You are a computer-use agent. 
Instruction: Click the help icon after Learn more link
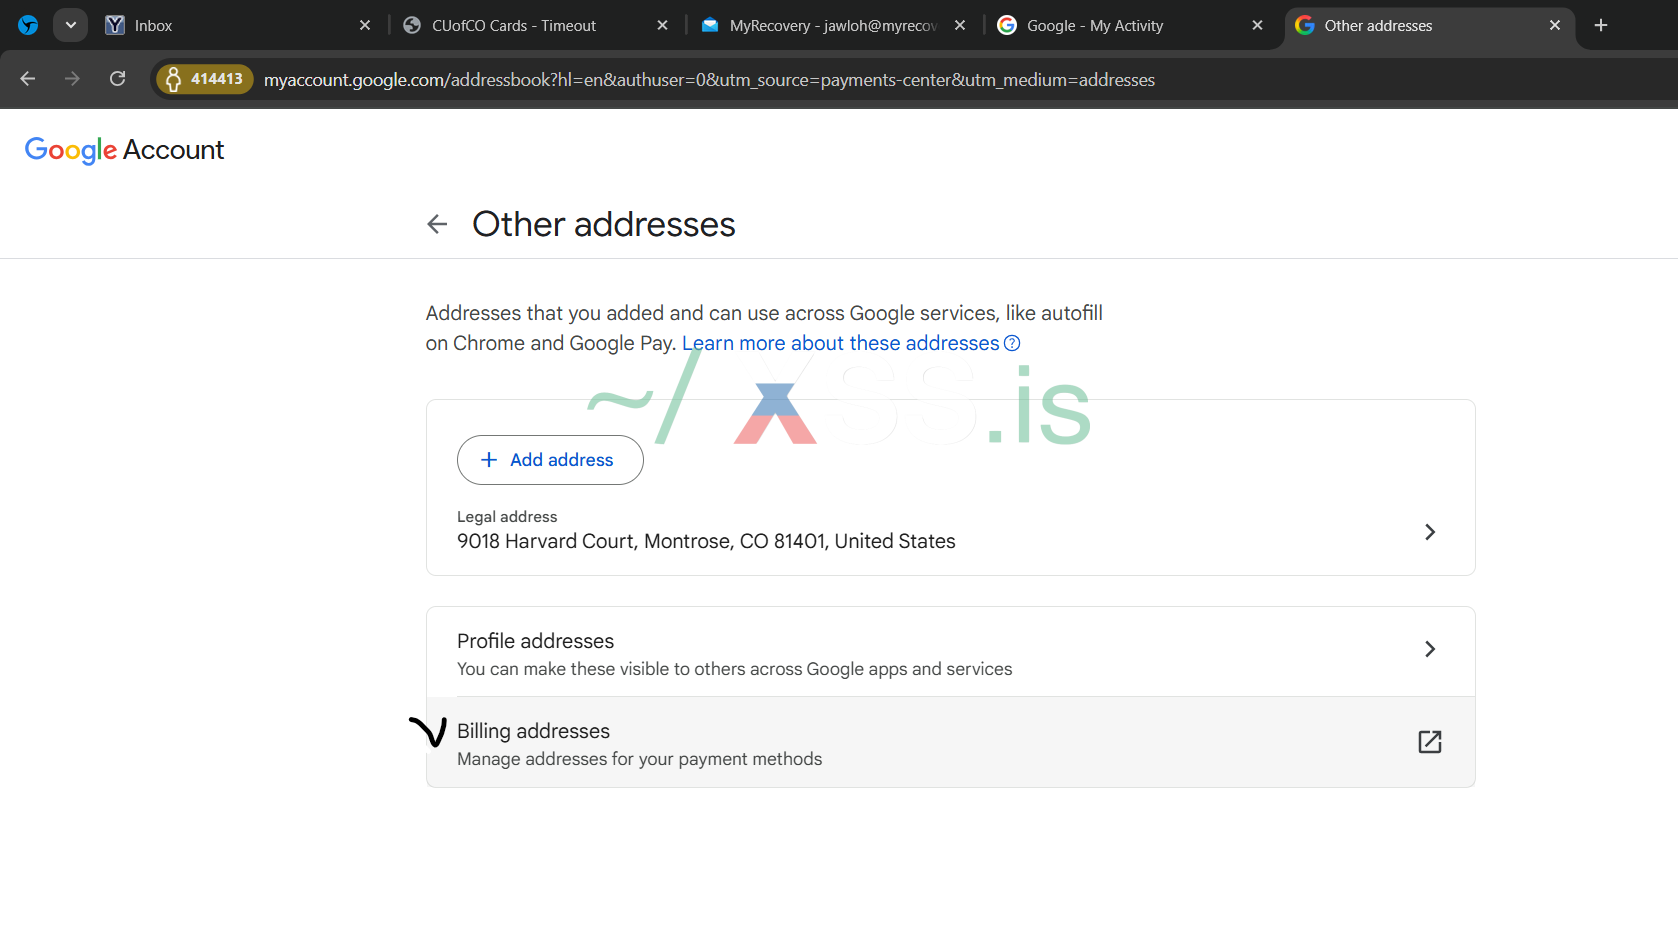tap(1012, 344)
